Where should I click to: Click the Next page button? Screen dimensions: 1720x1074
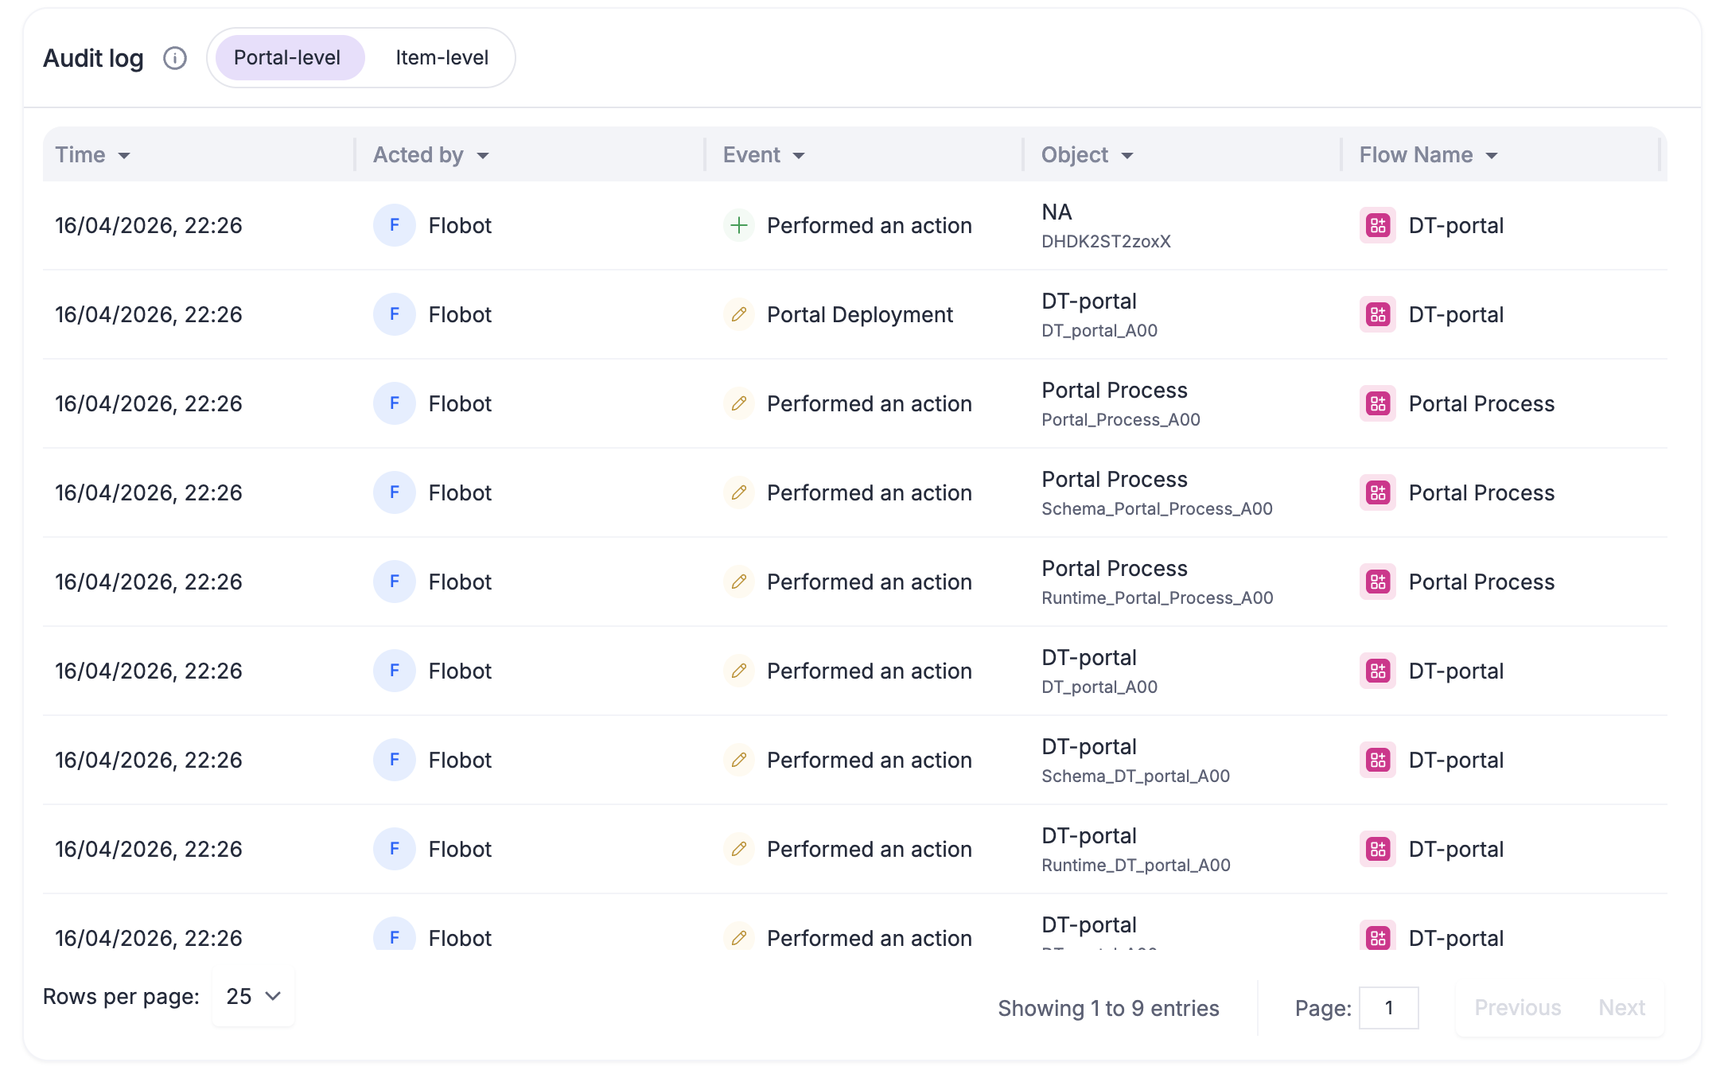1621,1008
